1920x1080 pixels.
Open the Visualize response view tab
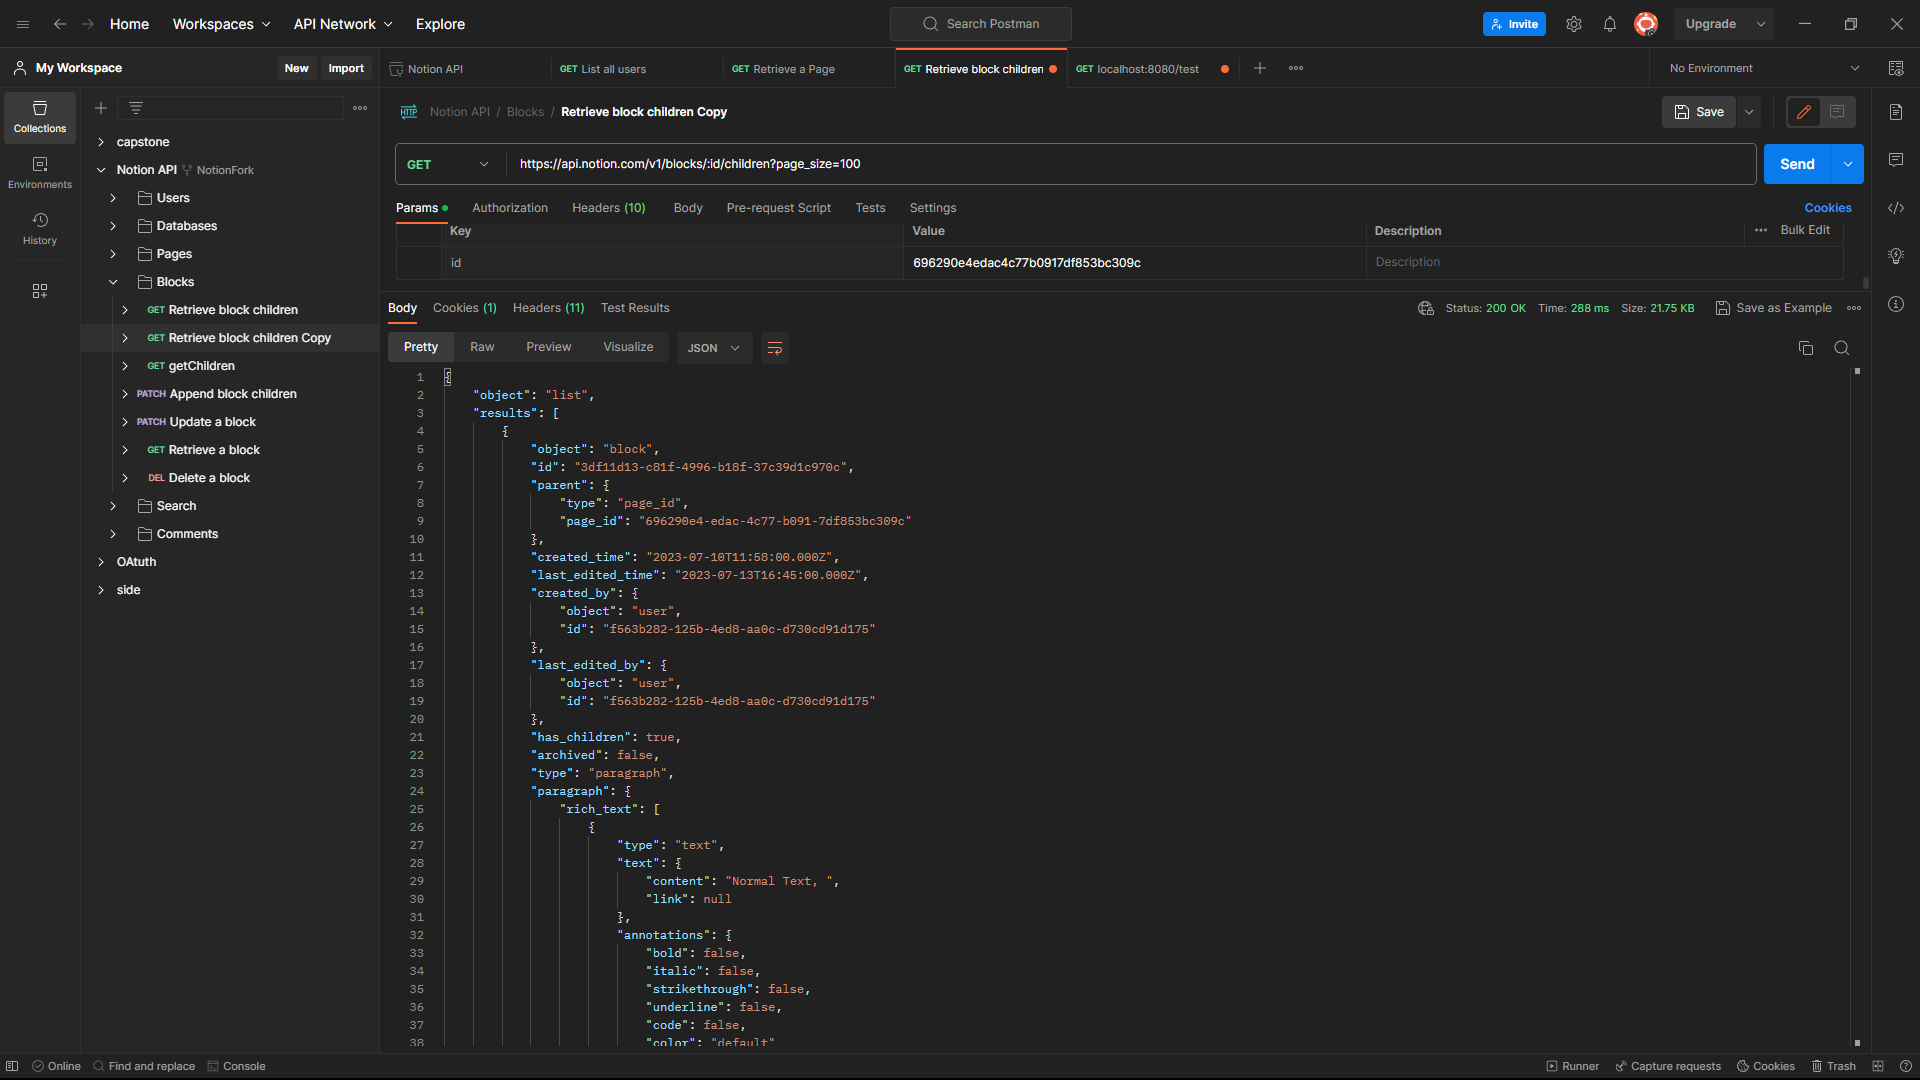[627, 347]
